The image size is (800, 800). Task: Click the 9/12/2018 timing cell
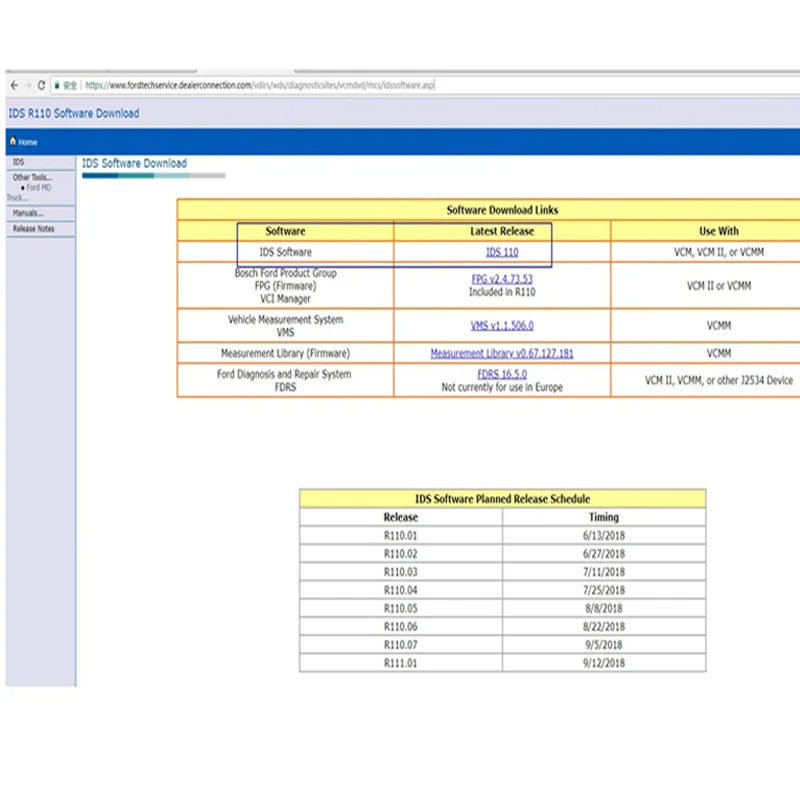604,663
